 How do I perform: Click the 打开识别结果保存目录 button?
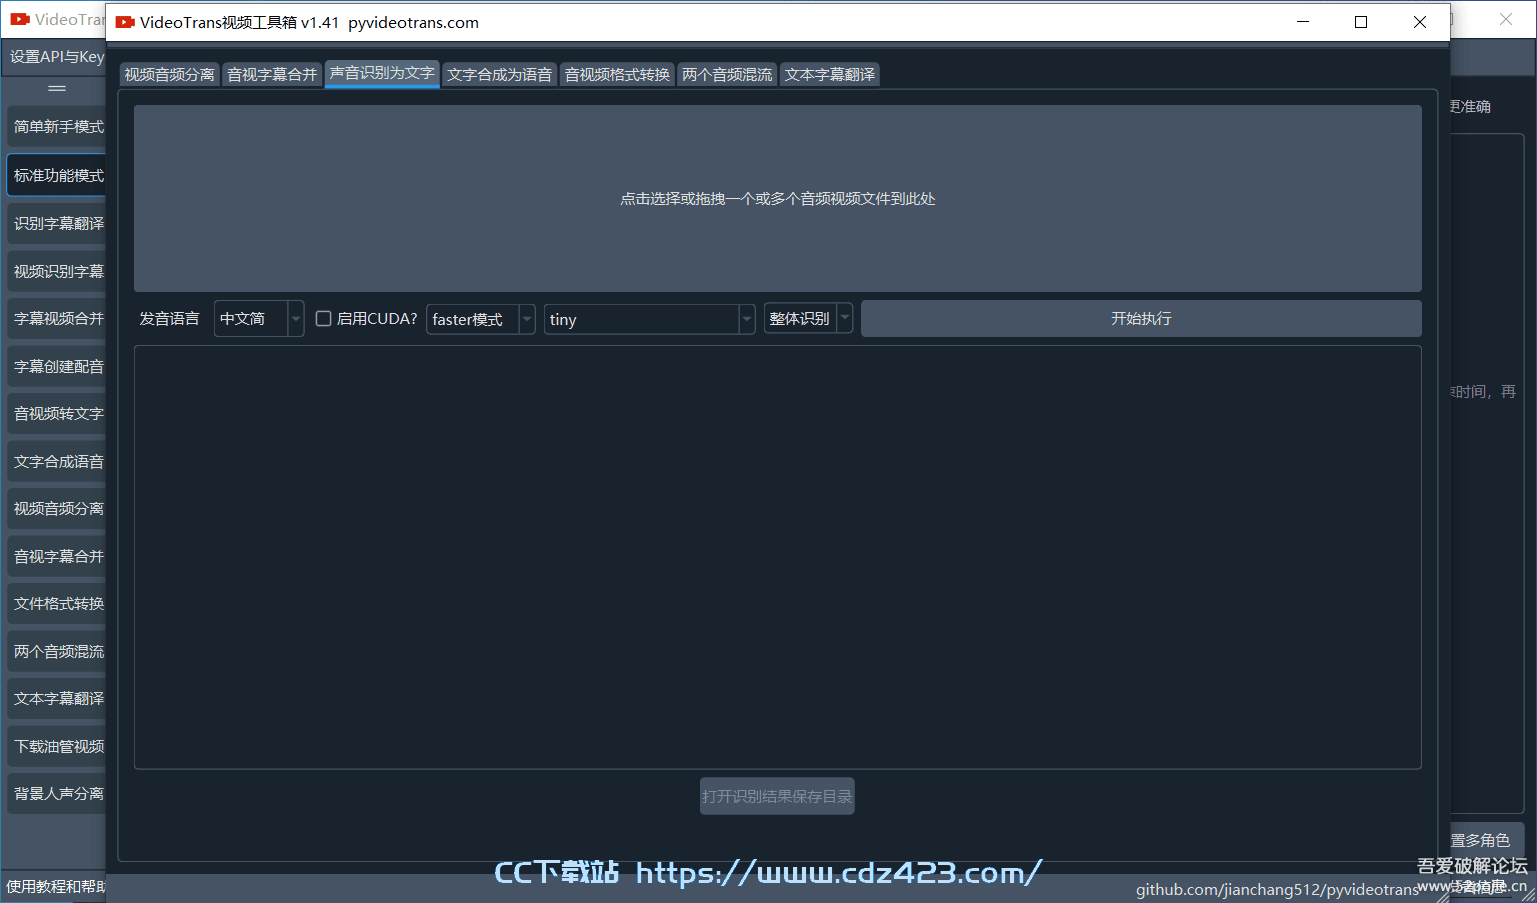777,796
